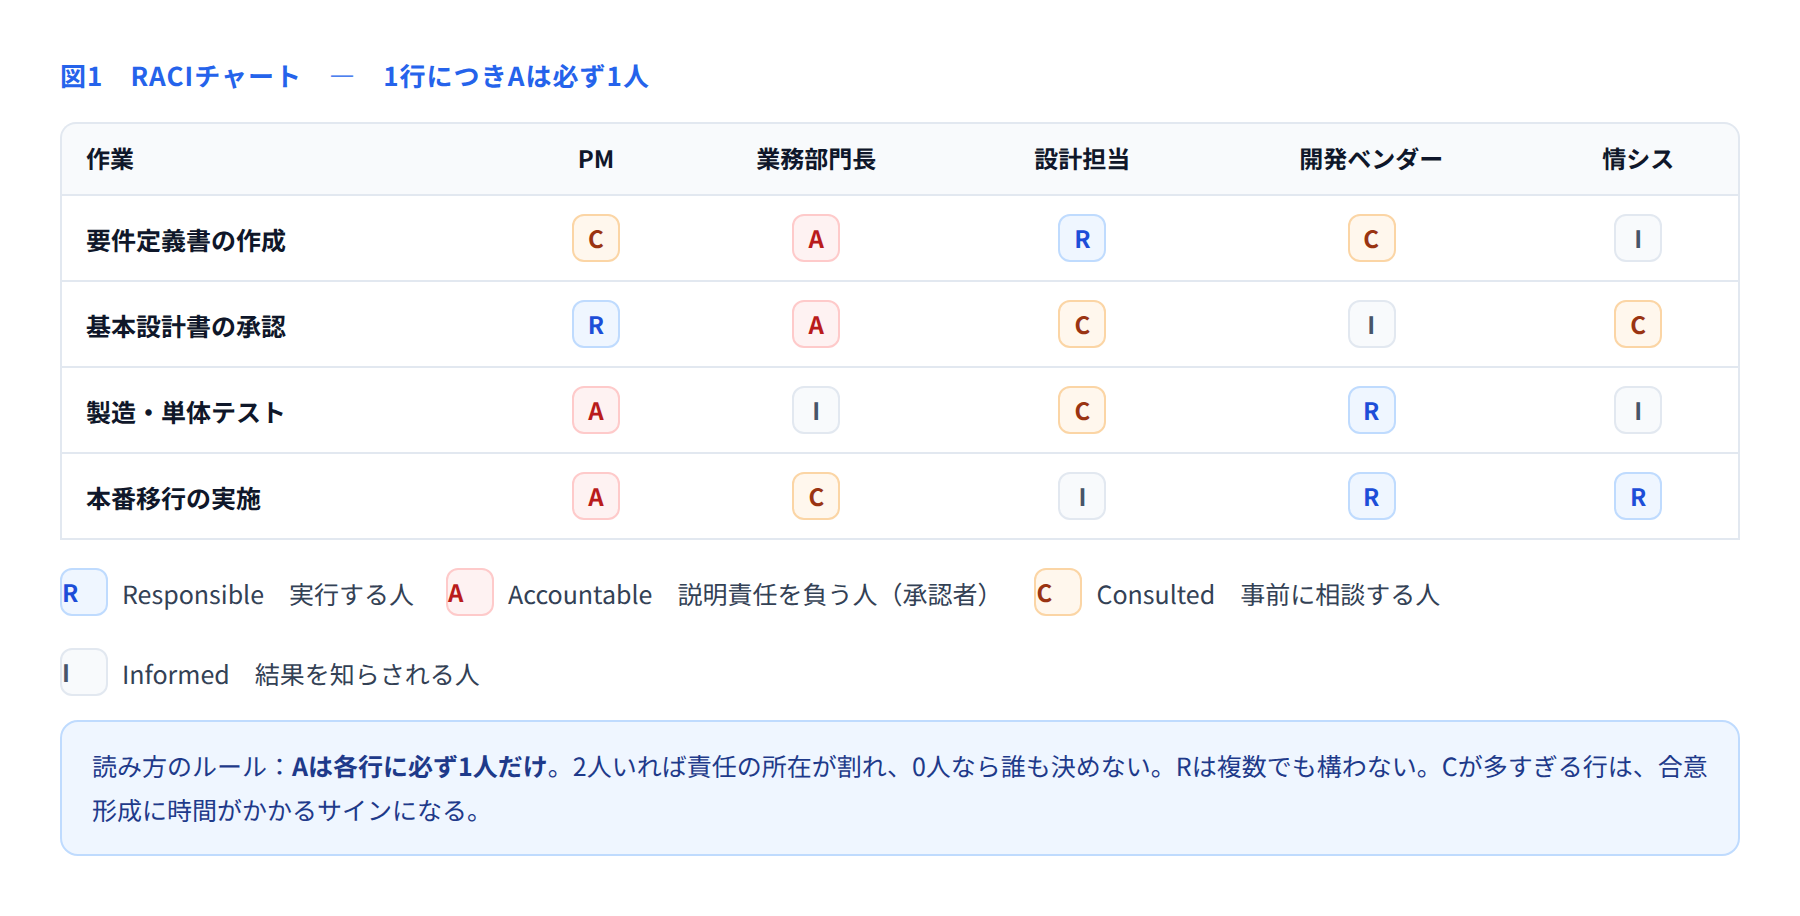Click the A badge for PM in 製造・単体テスト row
The height and width of the screenshot is (916, 1800).
tap(596, 411)
